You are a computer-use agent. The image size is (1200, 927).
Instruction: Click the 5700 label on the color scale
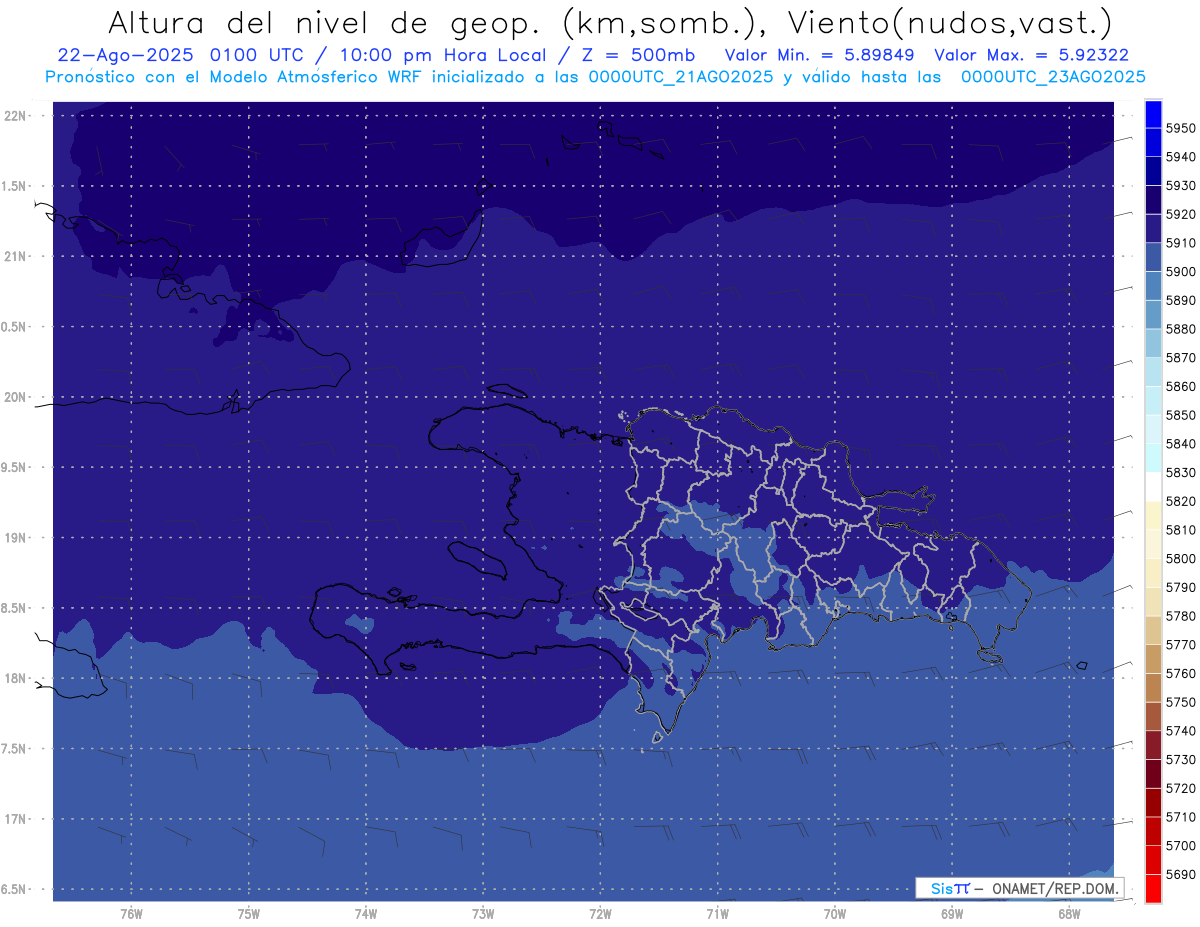click(x=1179, y=845)
